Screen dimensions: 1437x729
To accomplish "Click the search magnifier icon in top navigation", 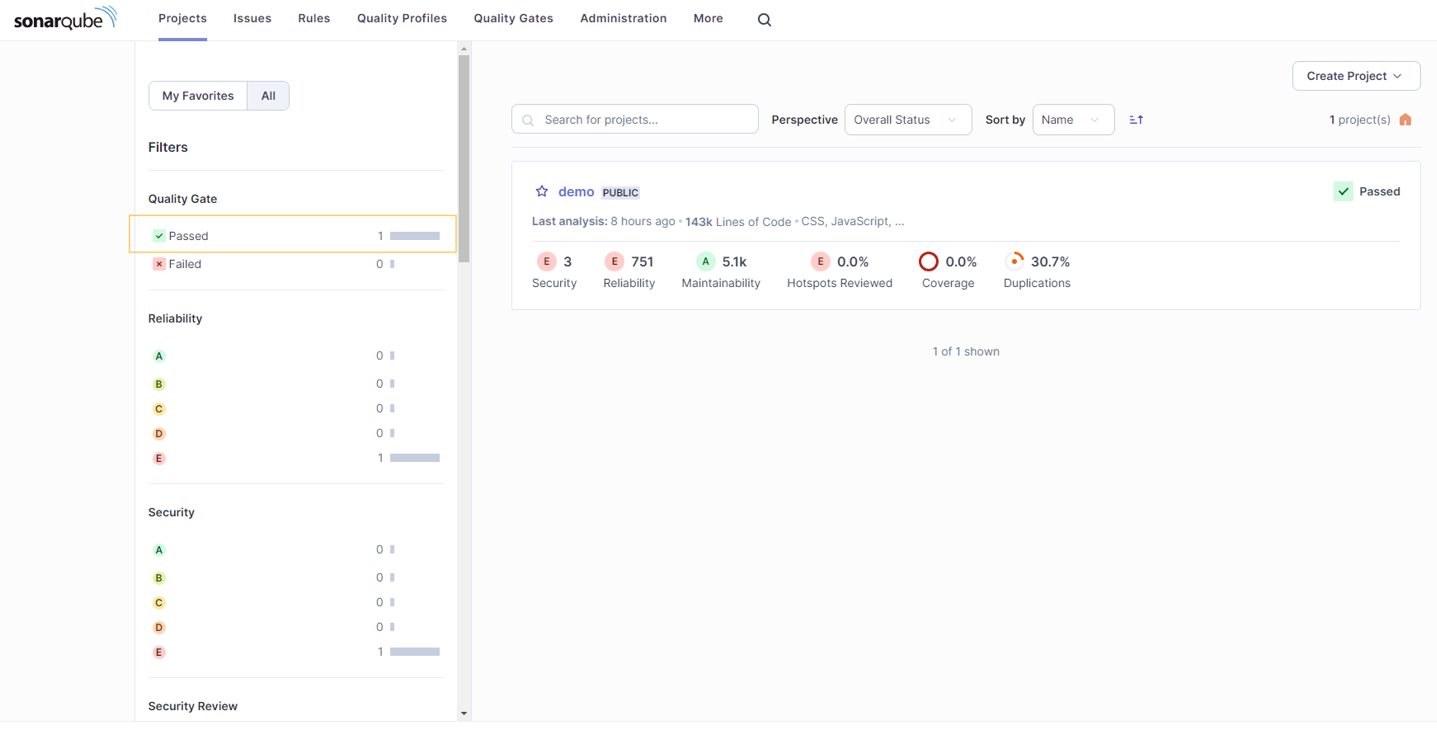I will pos(764,20).
